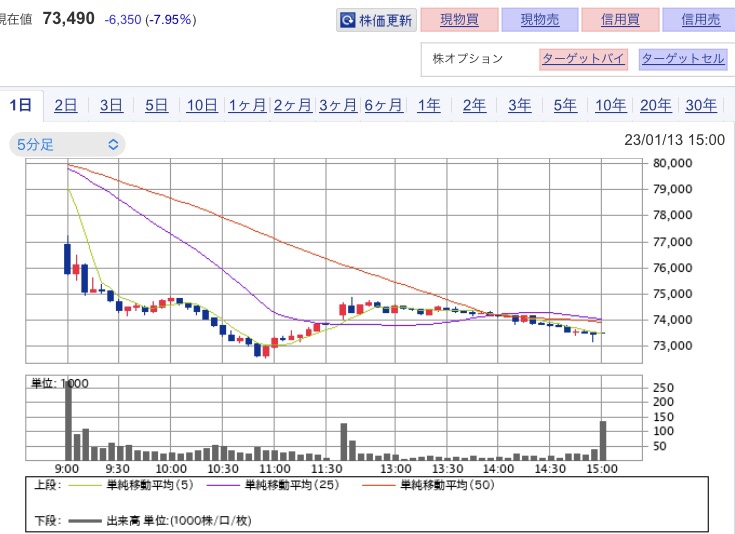Open the 5分足 interval dropdown
The height and width of the screenshot is (534, 735).
(68, 144)
